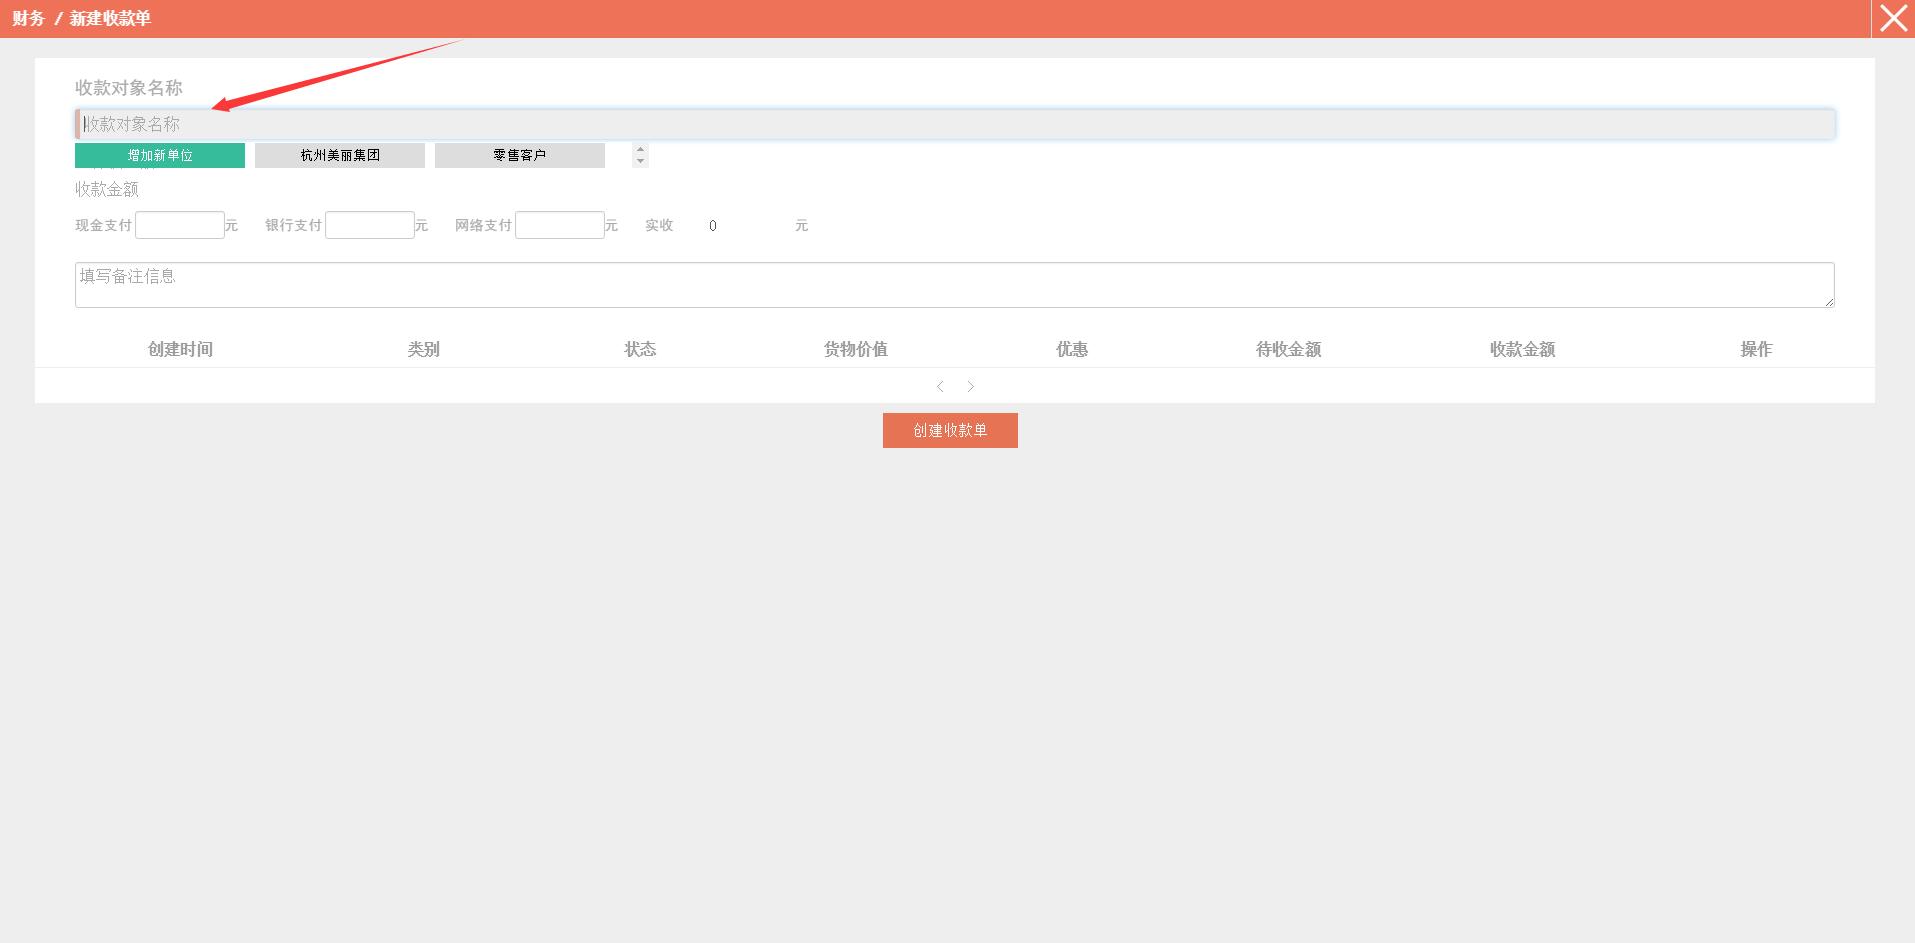This screenshot has height=943, width=1915.
Task: Click the up arrow beside 零售客户
Action: tap(641, 150)
